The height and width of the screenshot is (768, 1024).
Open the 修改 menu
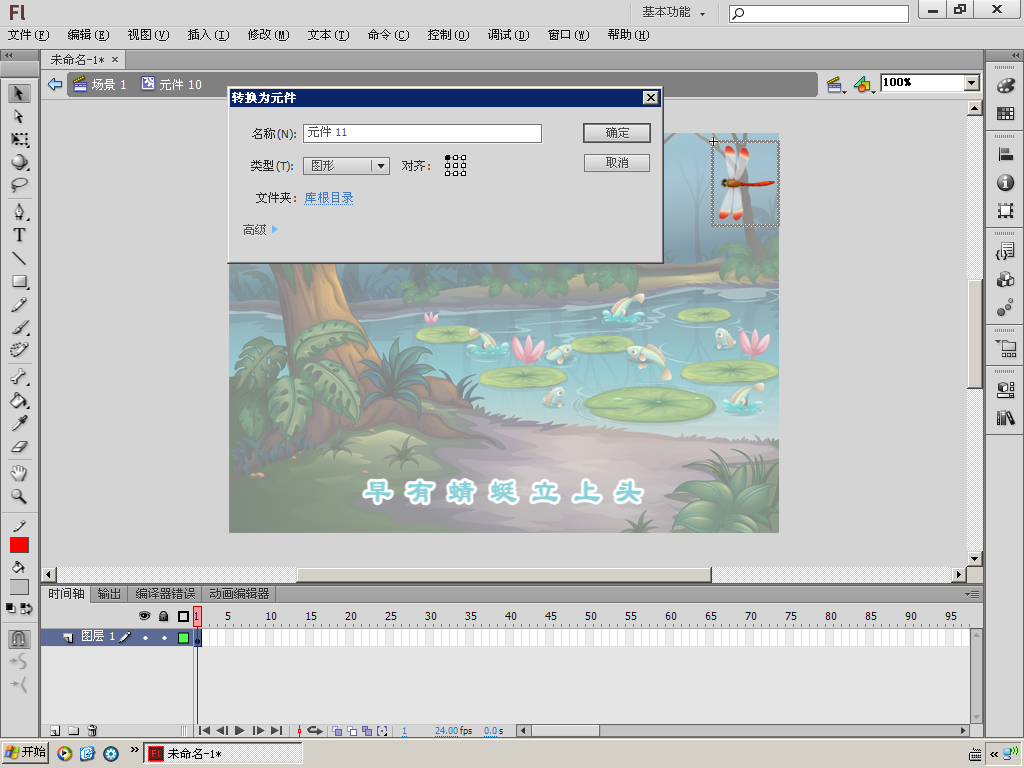(x=267, y=35)
